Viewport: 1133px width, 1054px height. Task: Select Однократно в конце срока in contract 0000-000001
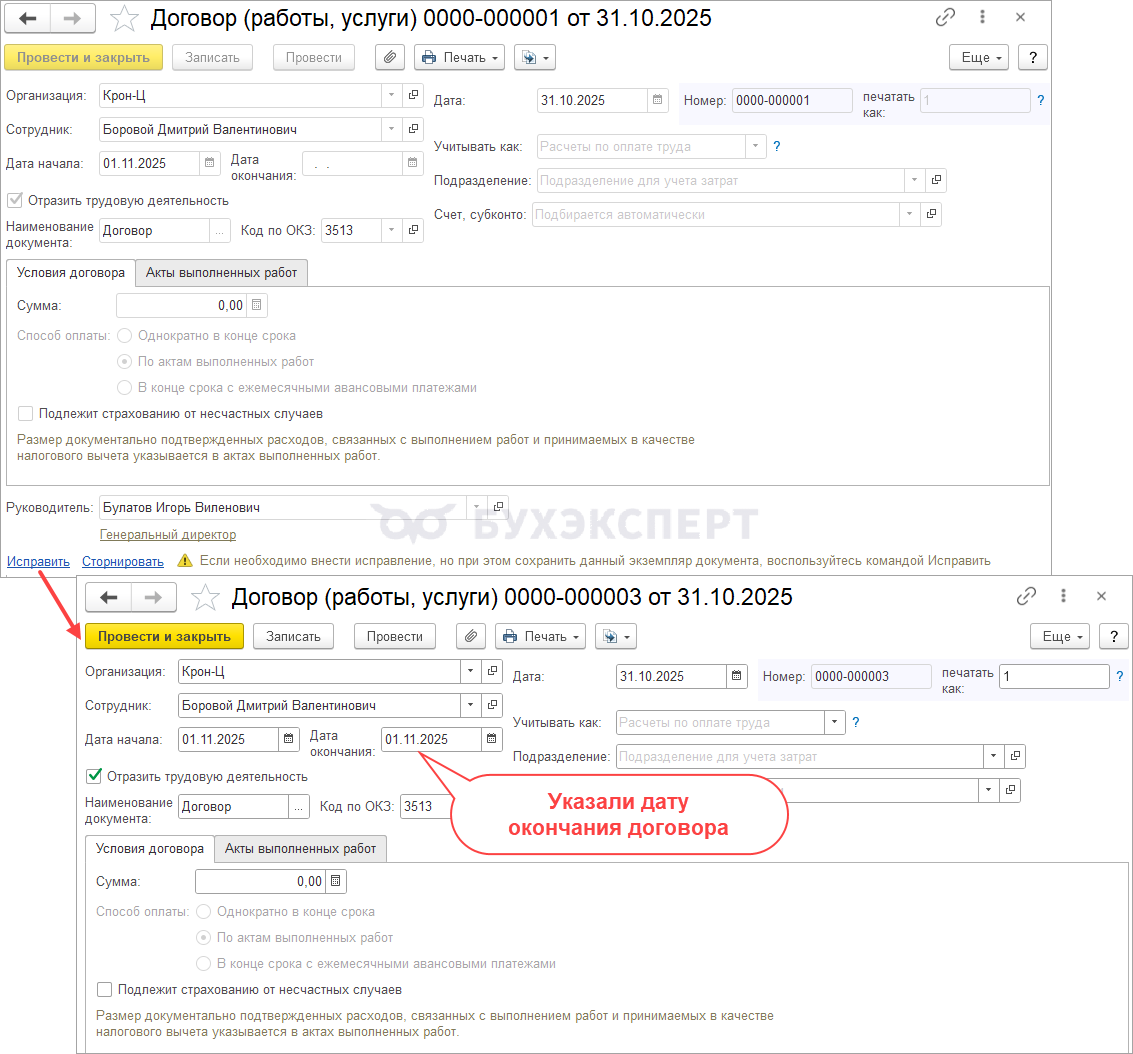click(x=124, y=335)
